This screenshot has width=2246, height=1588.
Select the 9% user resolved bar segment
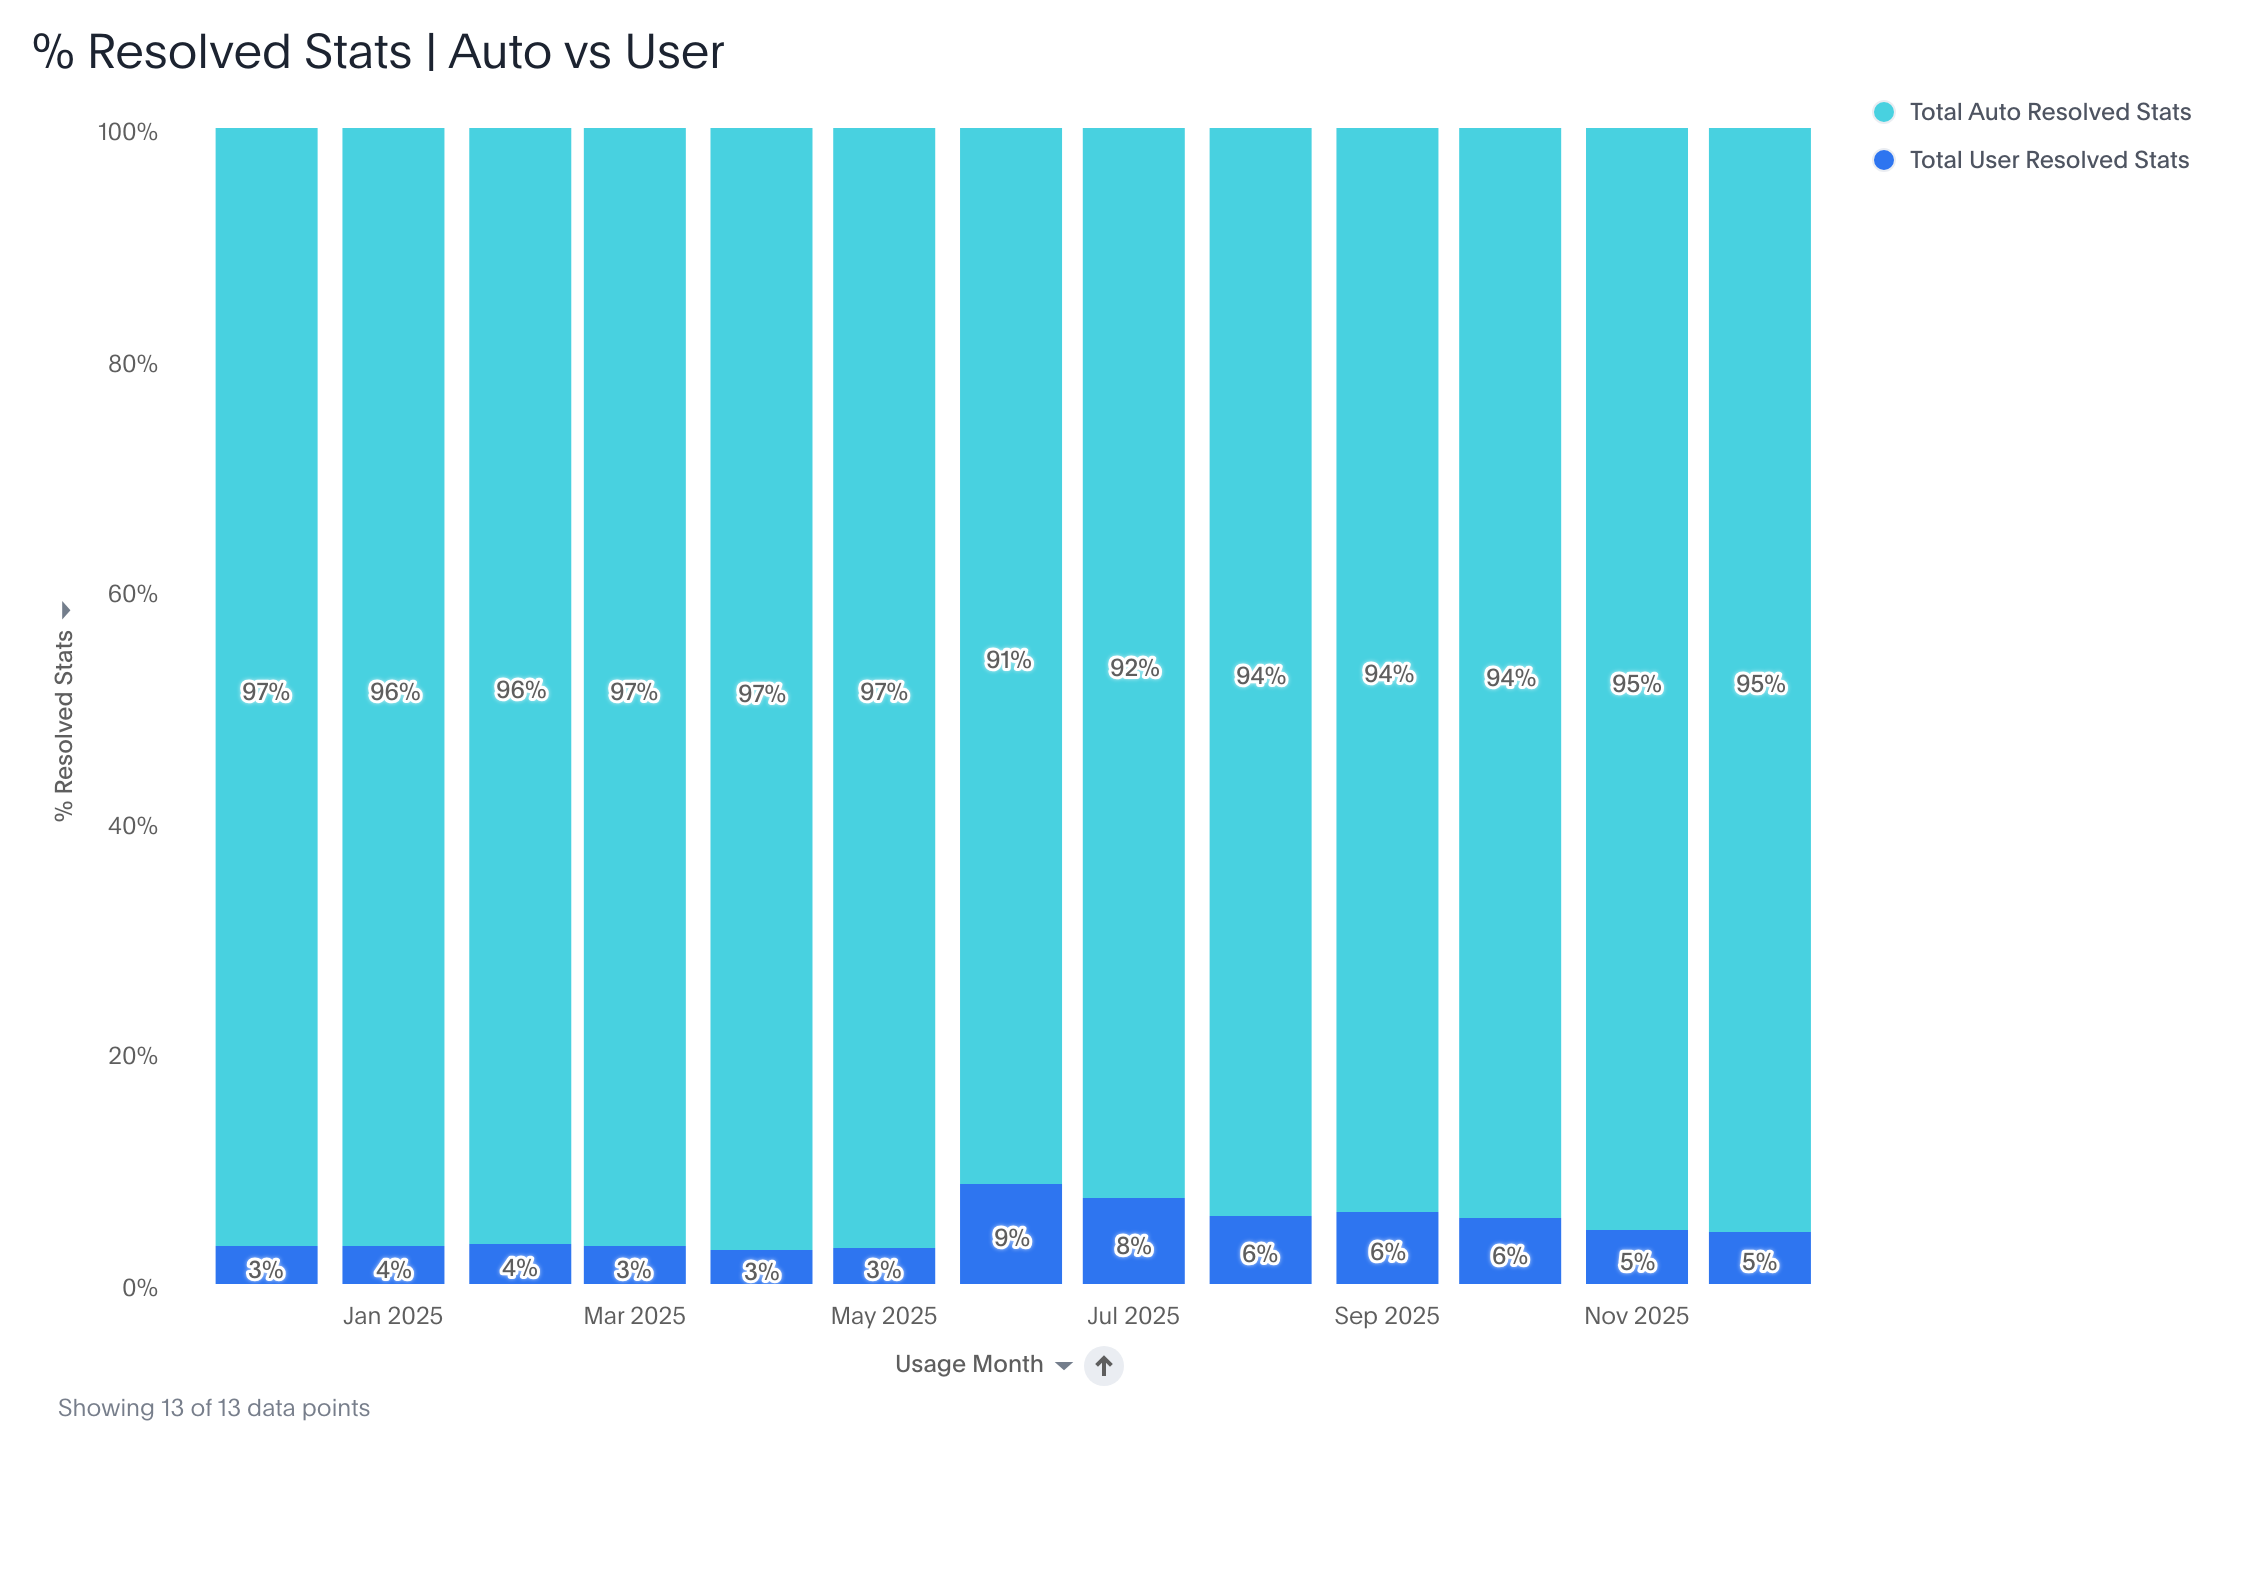[x=1010, y=1235]
